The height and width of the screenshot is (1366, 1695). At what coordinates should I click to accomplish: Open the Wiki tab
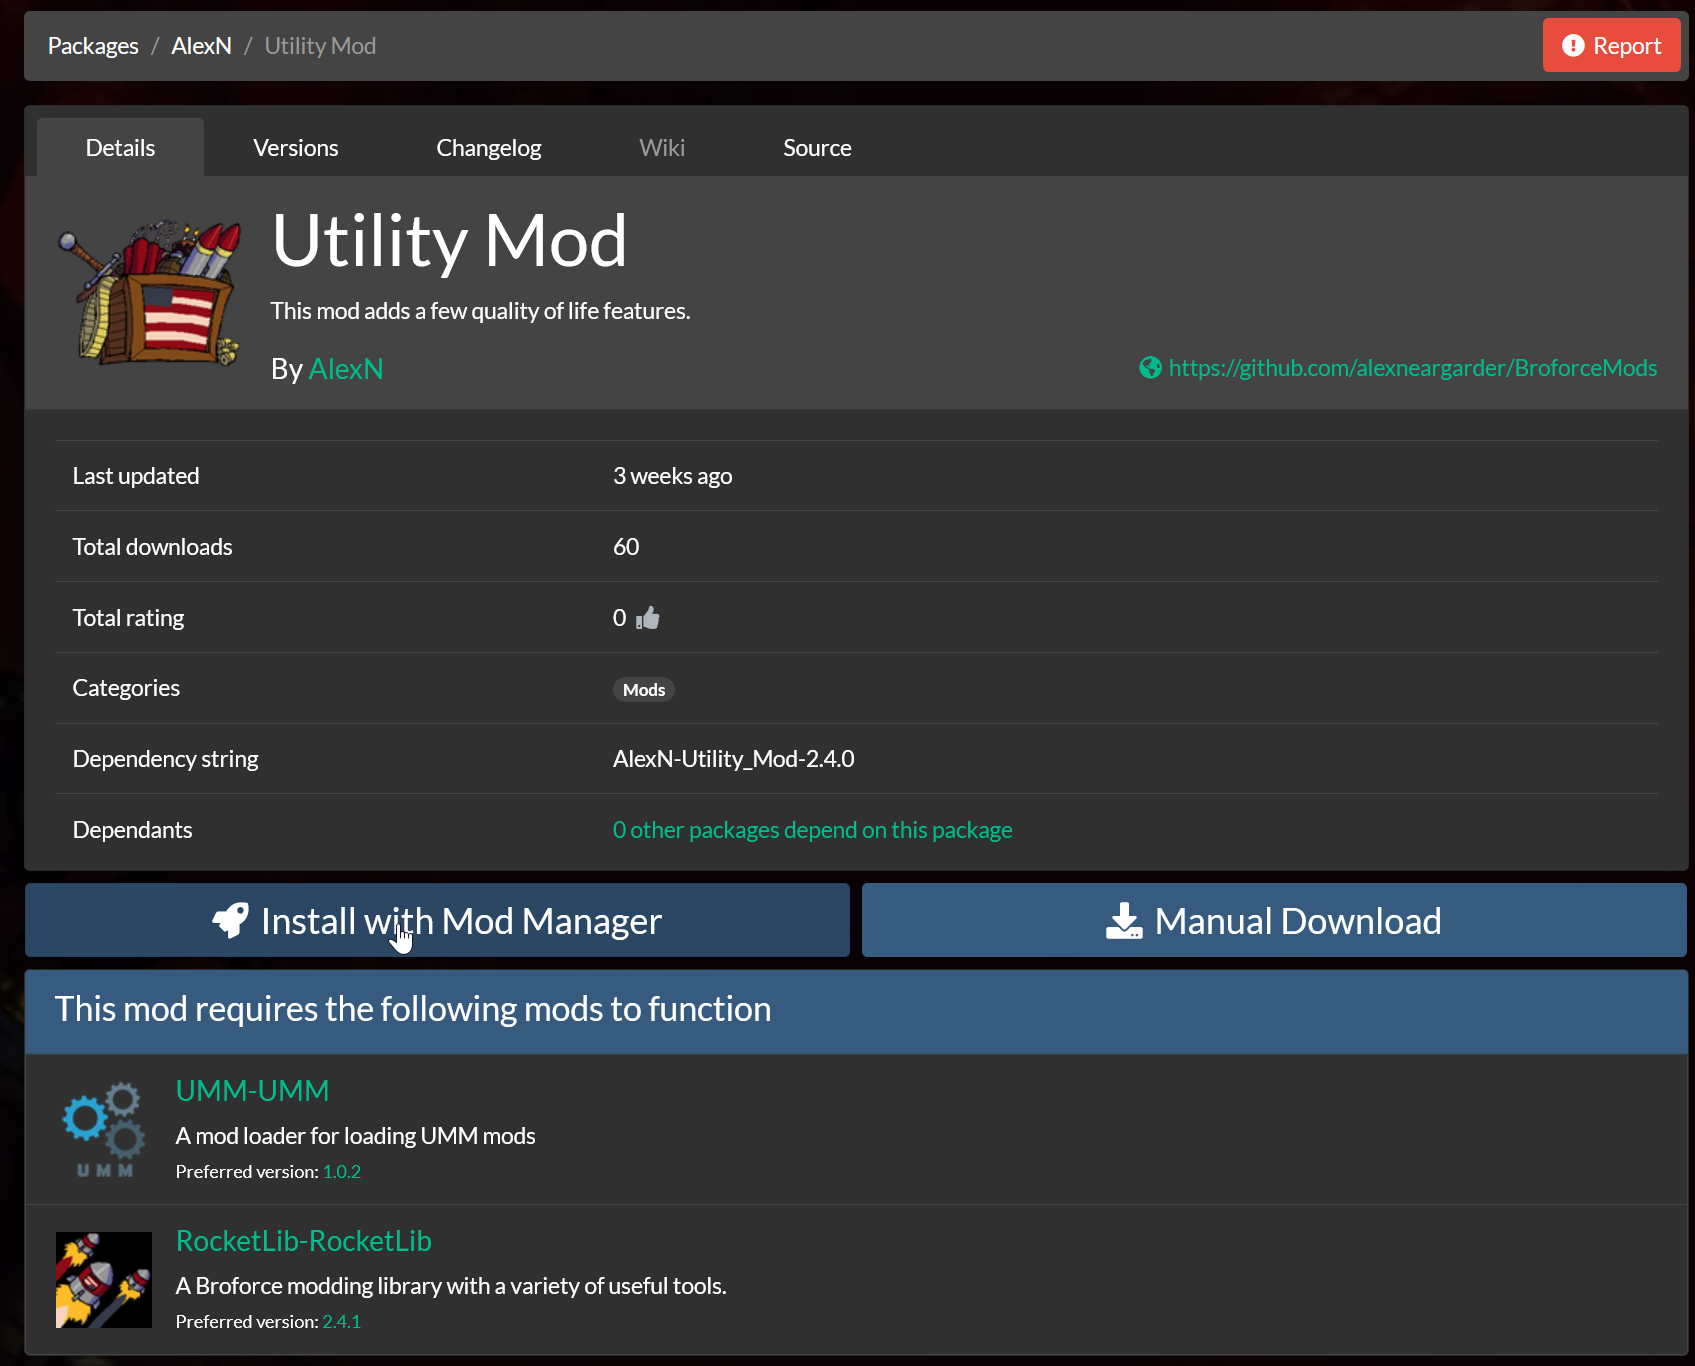point(662,148)
